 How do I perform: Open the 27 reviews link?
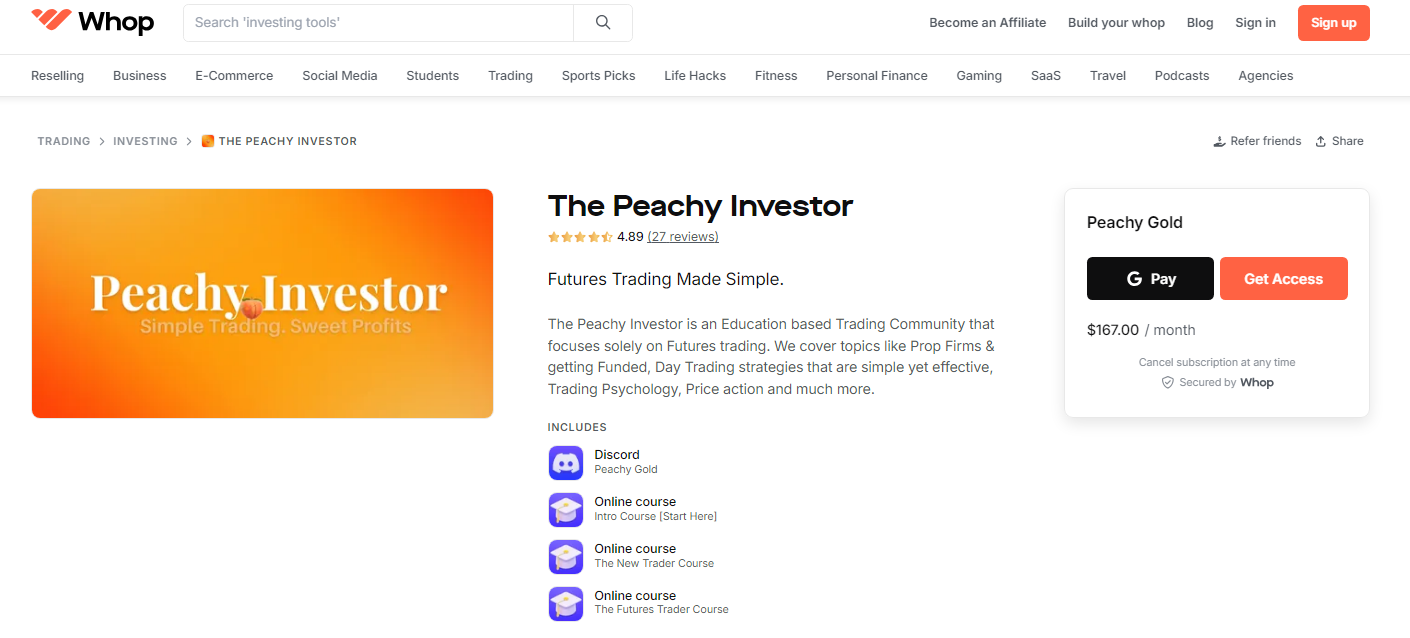pos(682,236)
